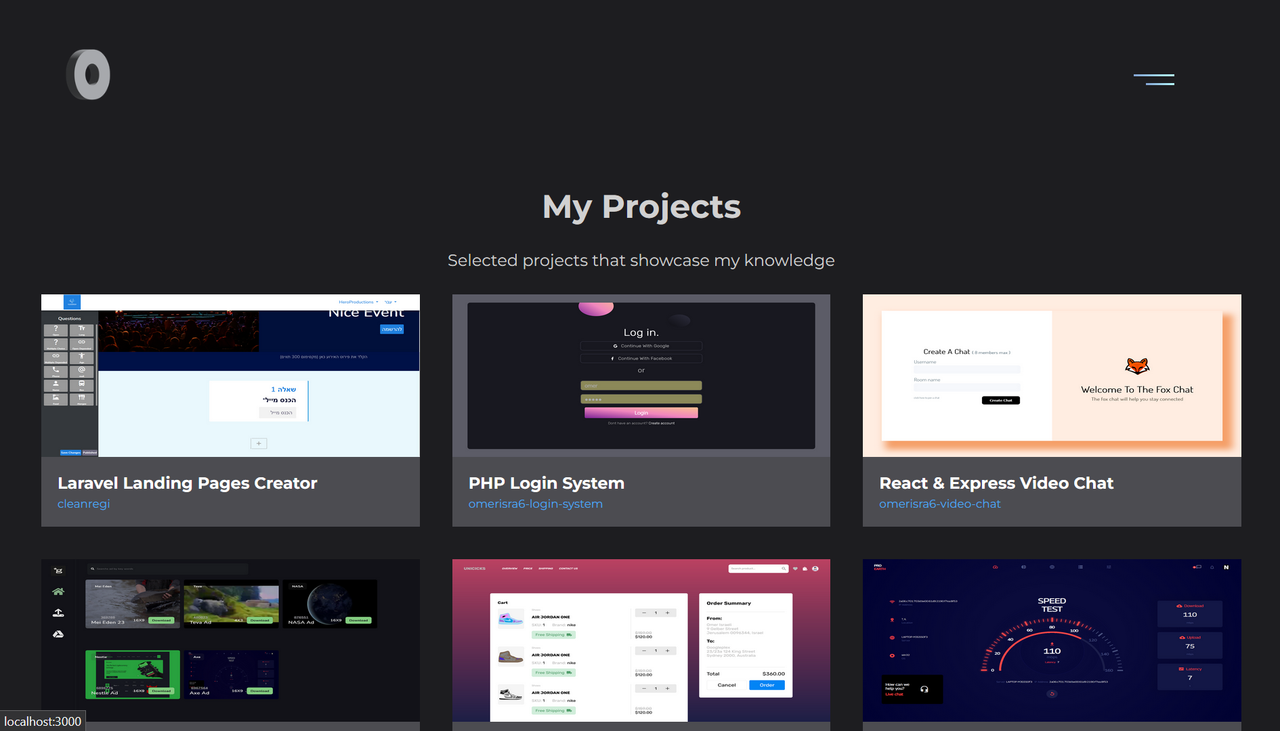Image resolution: width=1280 pixels, height=731 pixels.
Task: Follow the omerisra6-video-chat link
Action: point(940,504)
